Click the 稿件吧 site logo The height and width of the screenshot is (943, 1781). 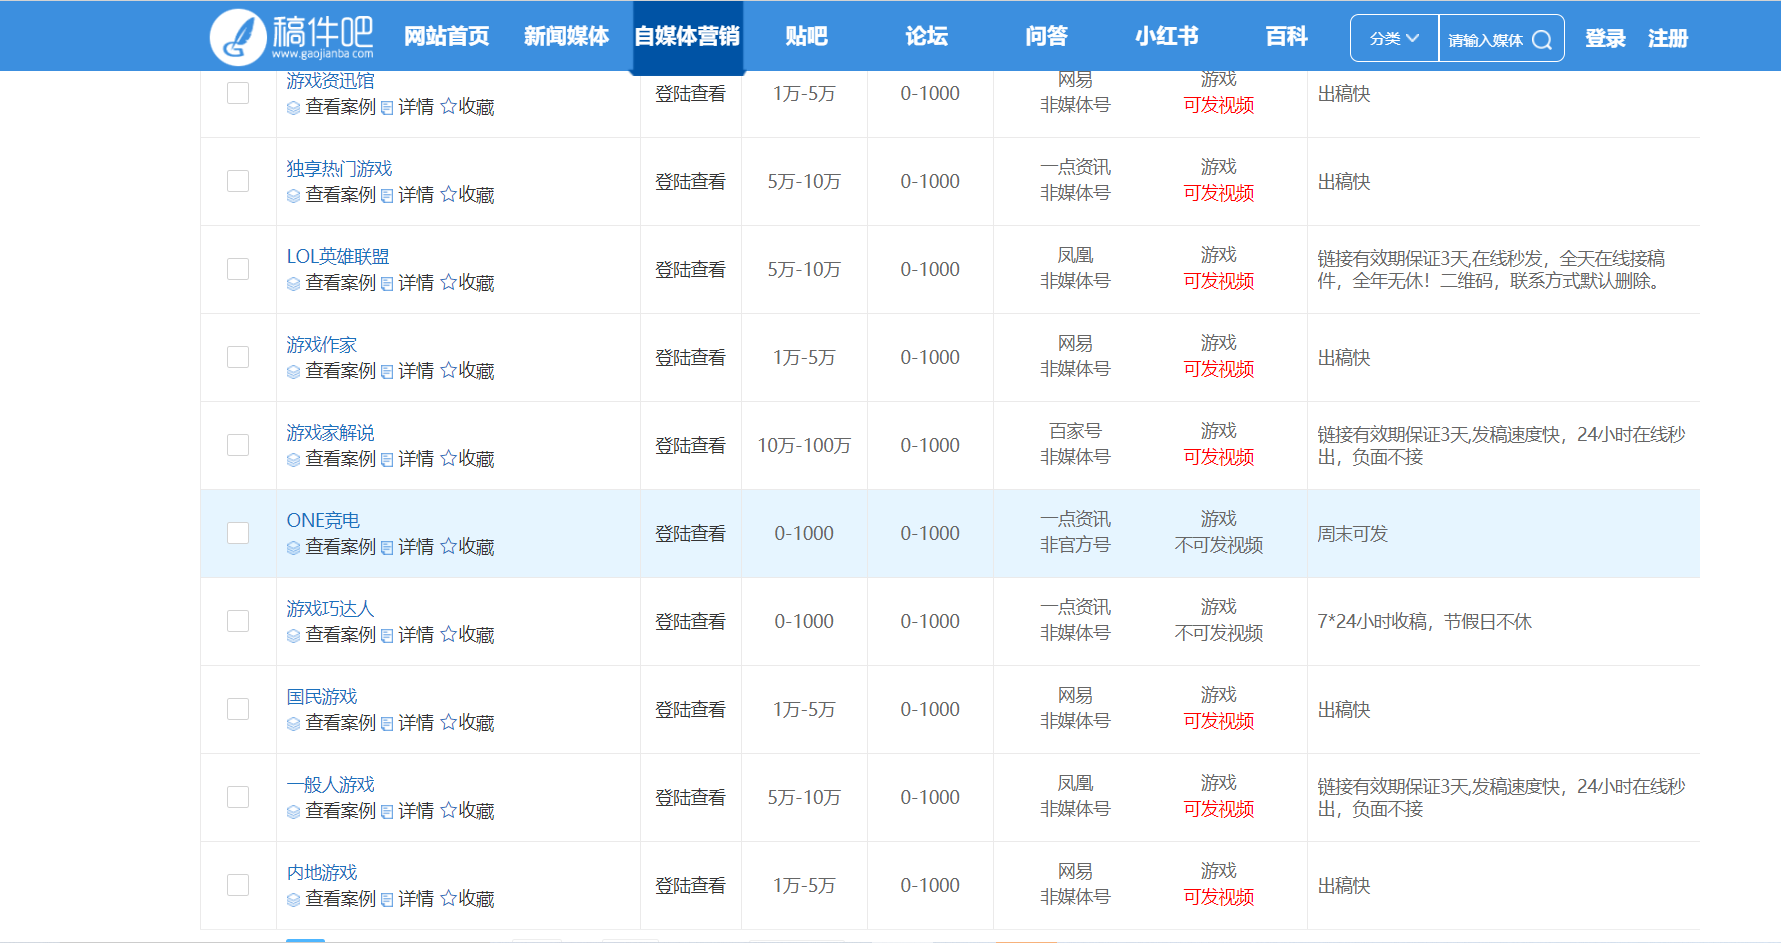coord(291,36)
